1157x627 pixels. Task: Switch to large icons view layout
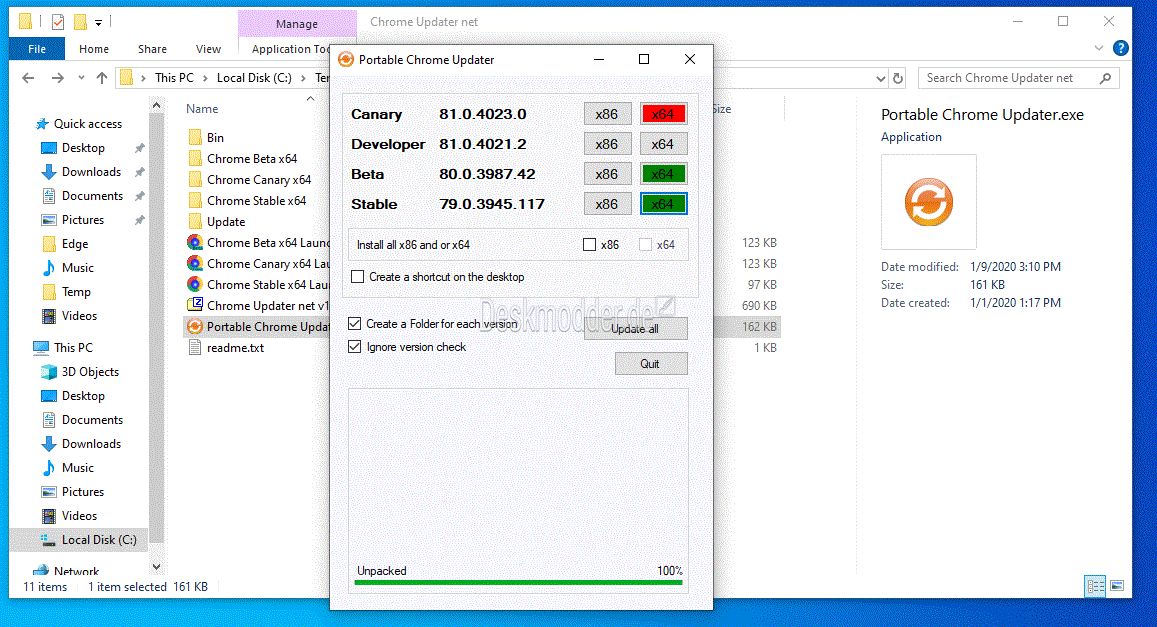coord(1117,586)
